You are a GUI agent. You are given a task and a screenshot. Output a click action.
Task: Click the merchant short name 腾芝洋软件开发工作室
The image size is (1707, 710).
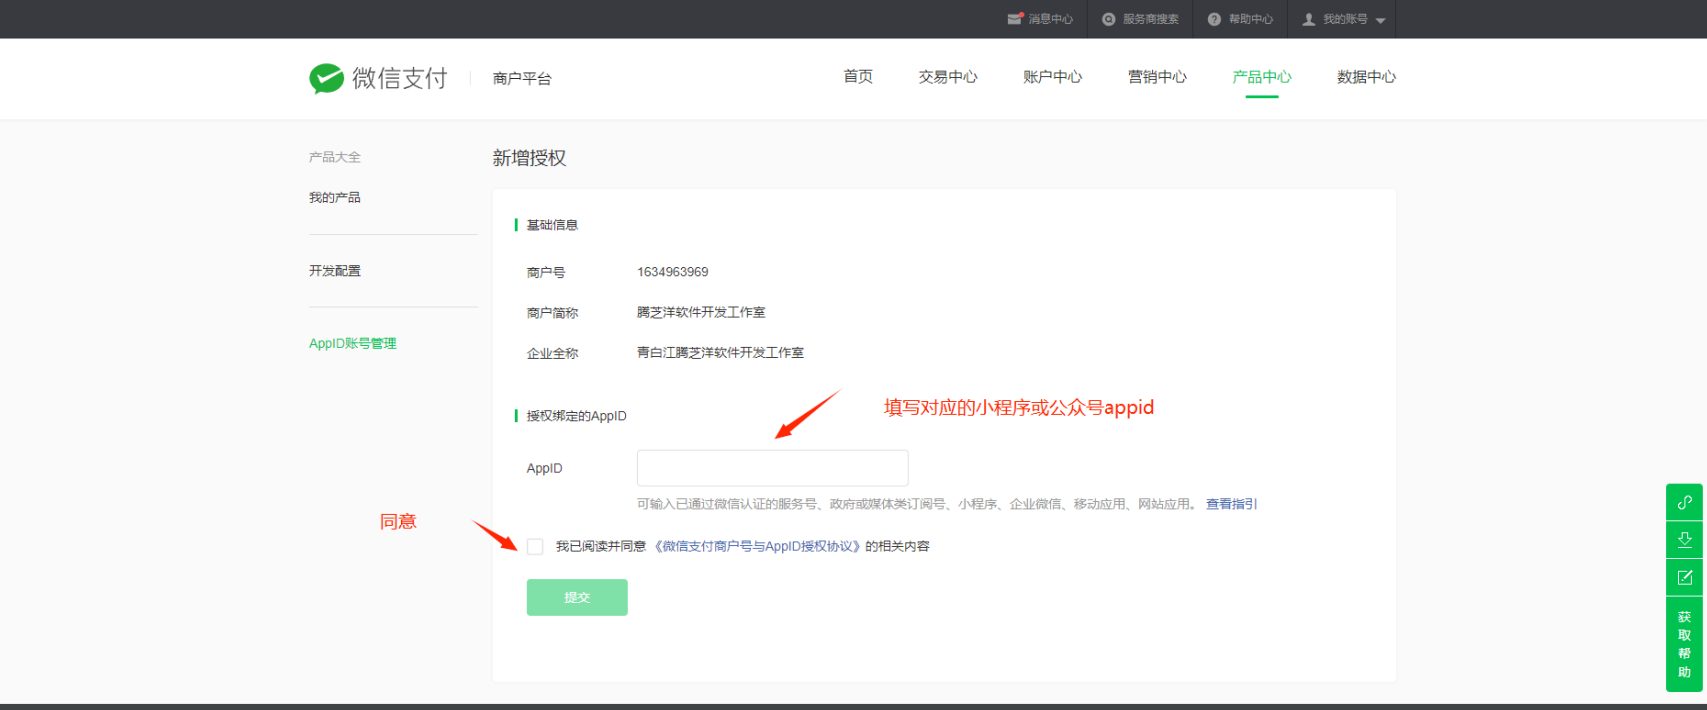point(701,313)
